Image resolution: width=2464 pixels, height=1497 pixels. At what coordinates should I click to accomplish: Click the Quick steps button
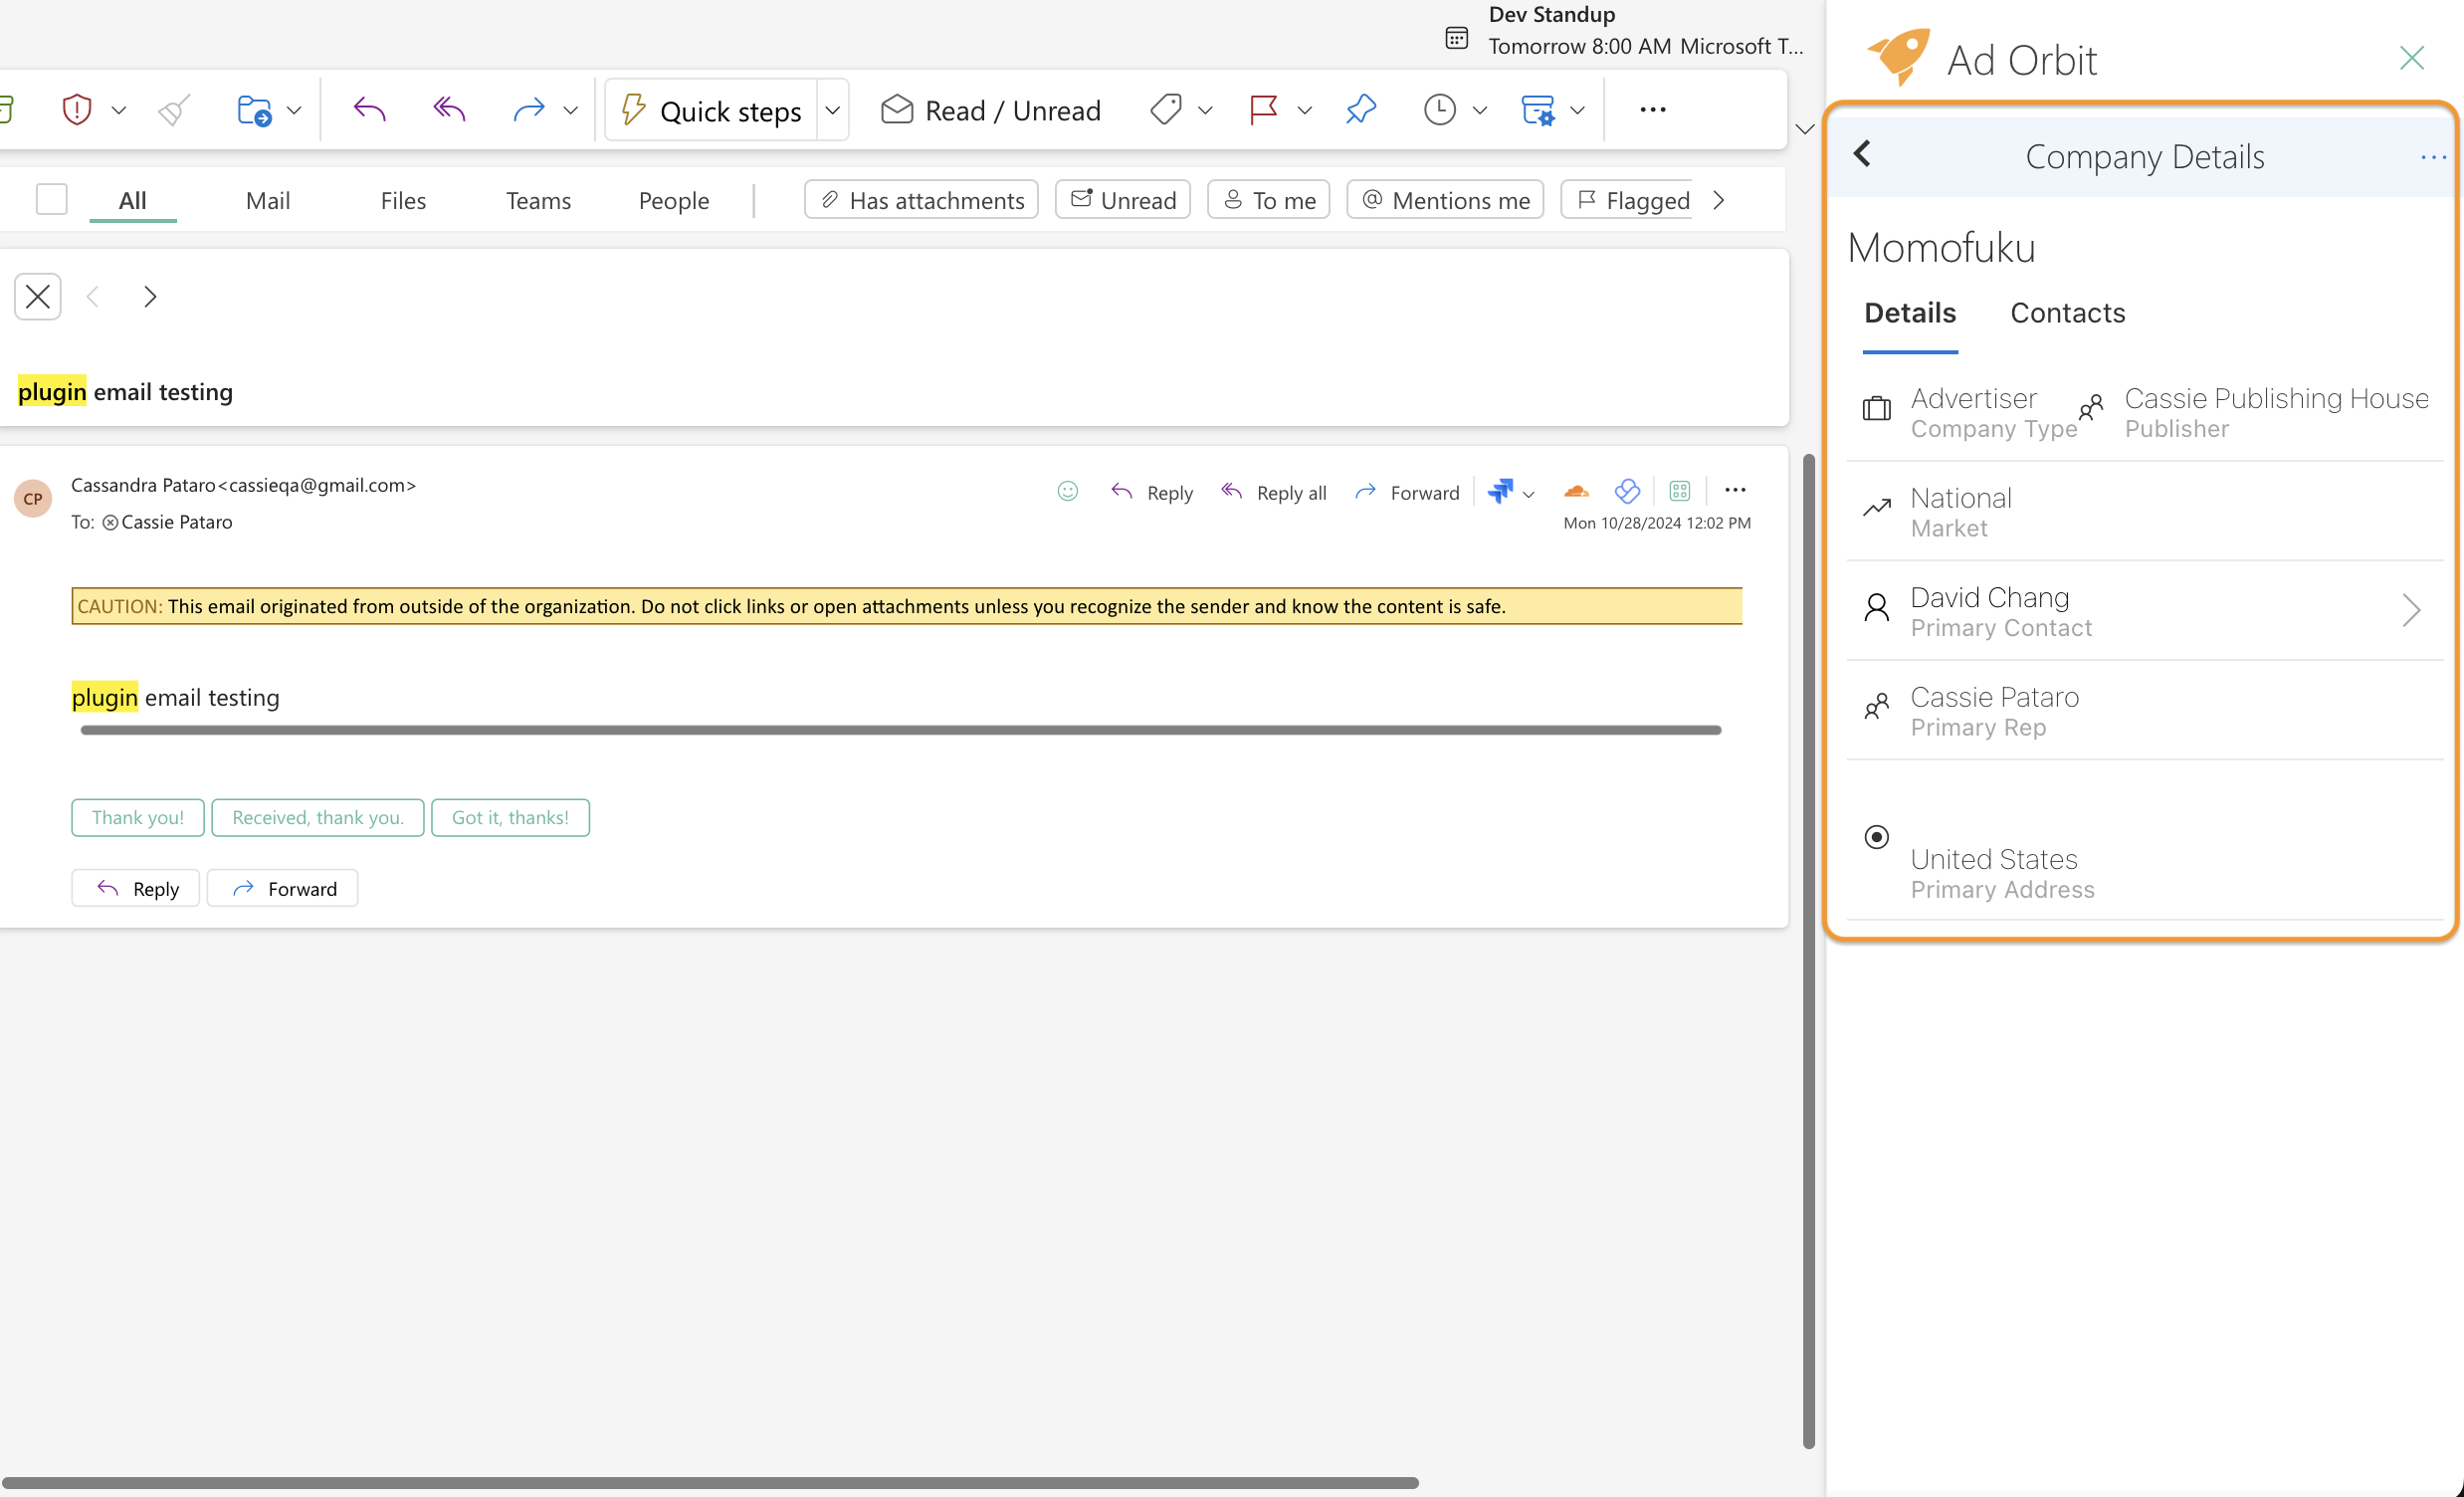pyautogui.click(x=712, y=110)
